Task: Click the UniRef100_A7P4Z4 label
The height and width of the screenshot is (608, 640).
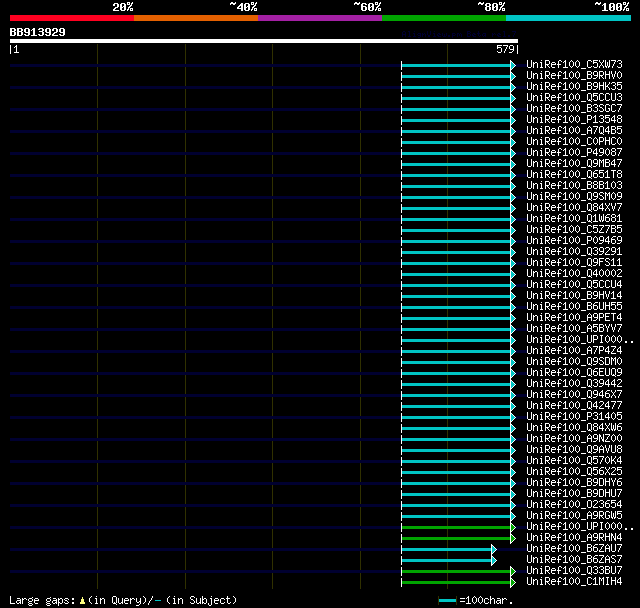Action: pos(574,351)
